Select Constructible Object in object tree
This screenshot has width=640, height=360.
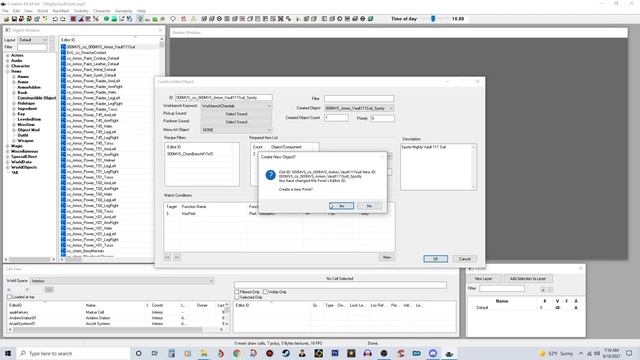(37, 98)
